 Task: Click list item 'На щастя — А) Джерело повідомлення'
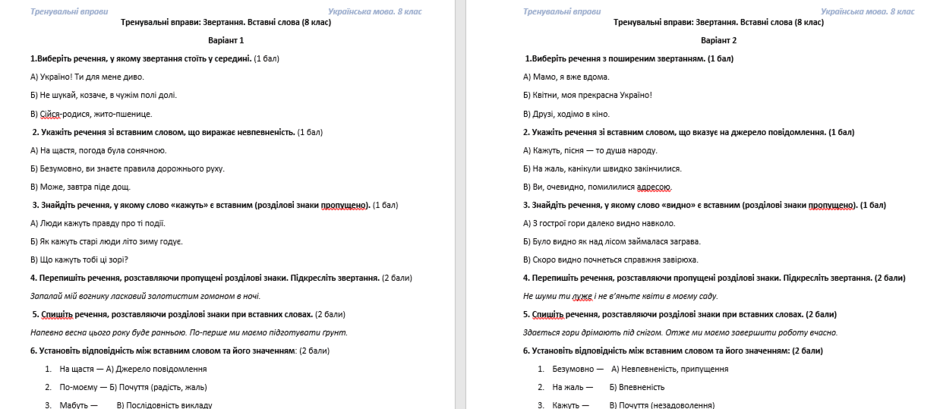134,369
